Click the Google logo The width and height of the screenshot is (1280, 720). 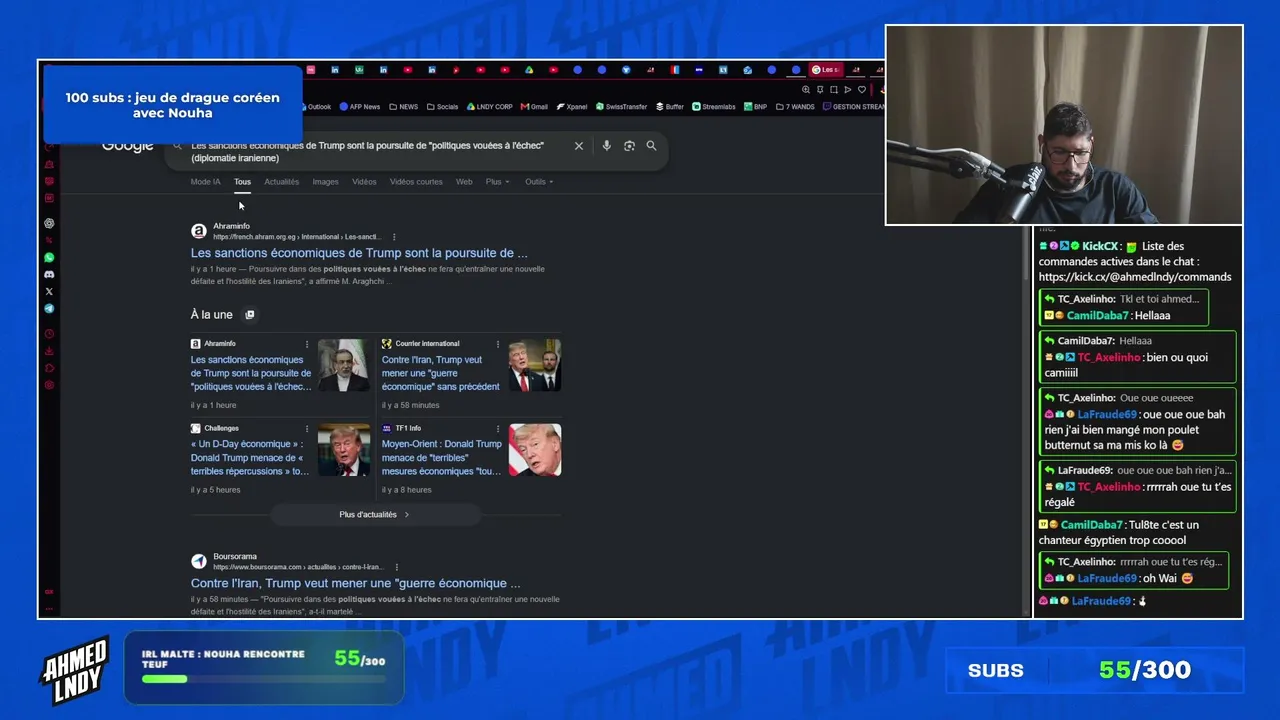[x=128, y=146]
